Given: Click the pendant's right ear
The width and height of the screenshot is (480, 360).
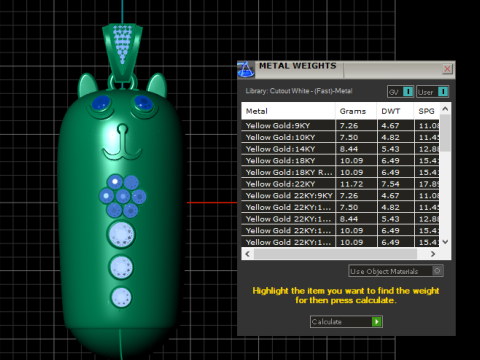Looking at the screenshot, I should pyautogui.click(x=157, y=85).
